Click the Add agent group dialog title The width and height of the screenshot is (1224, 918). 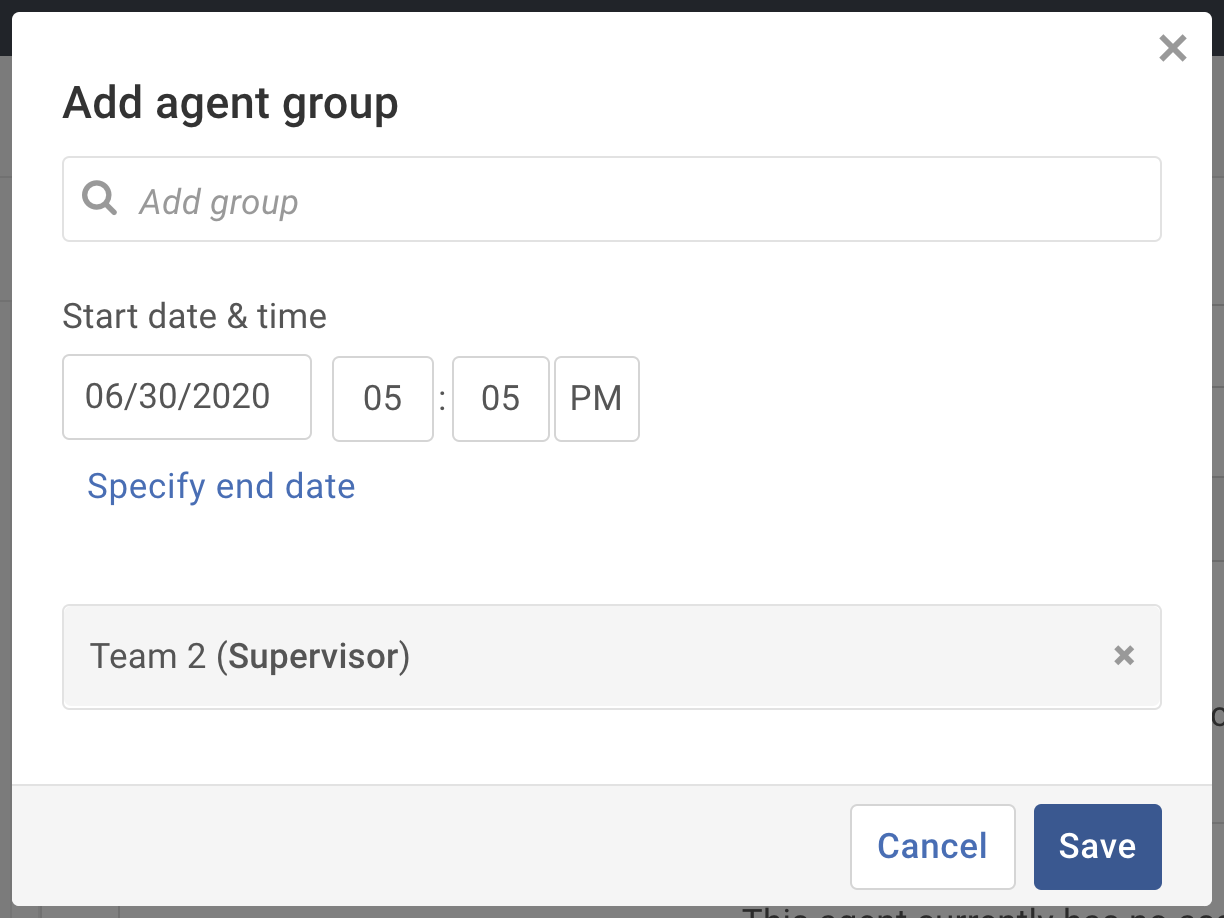click(x=230, y=102)
